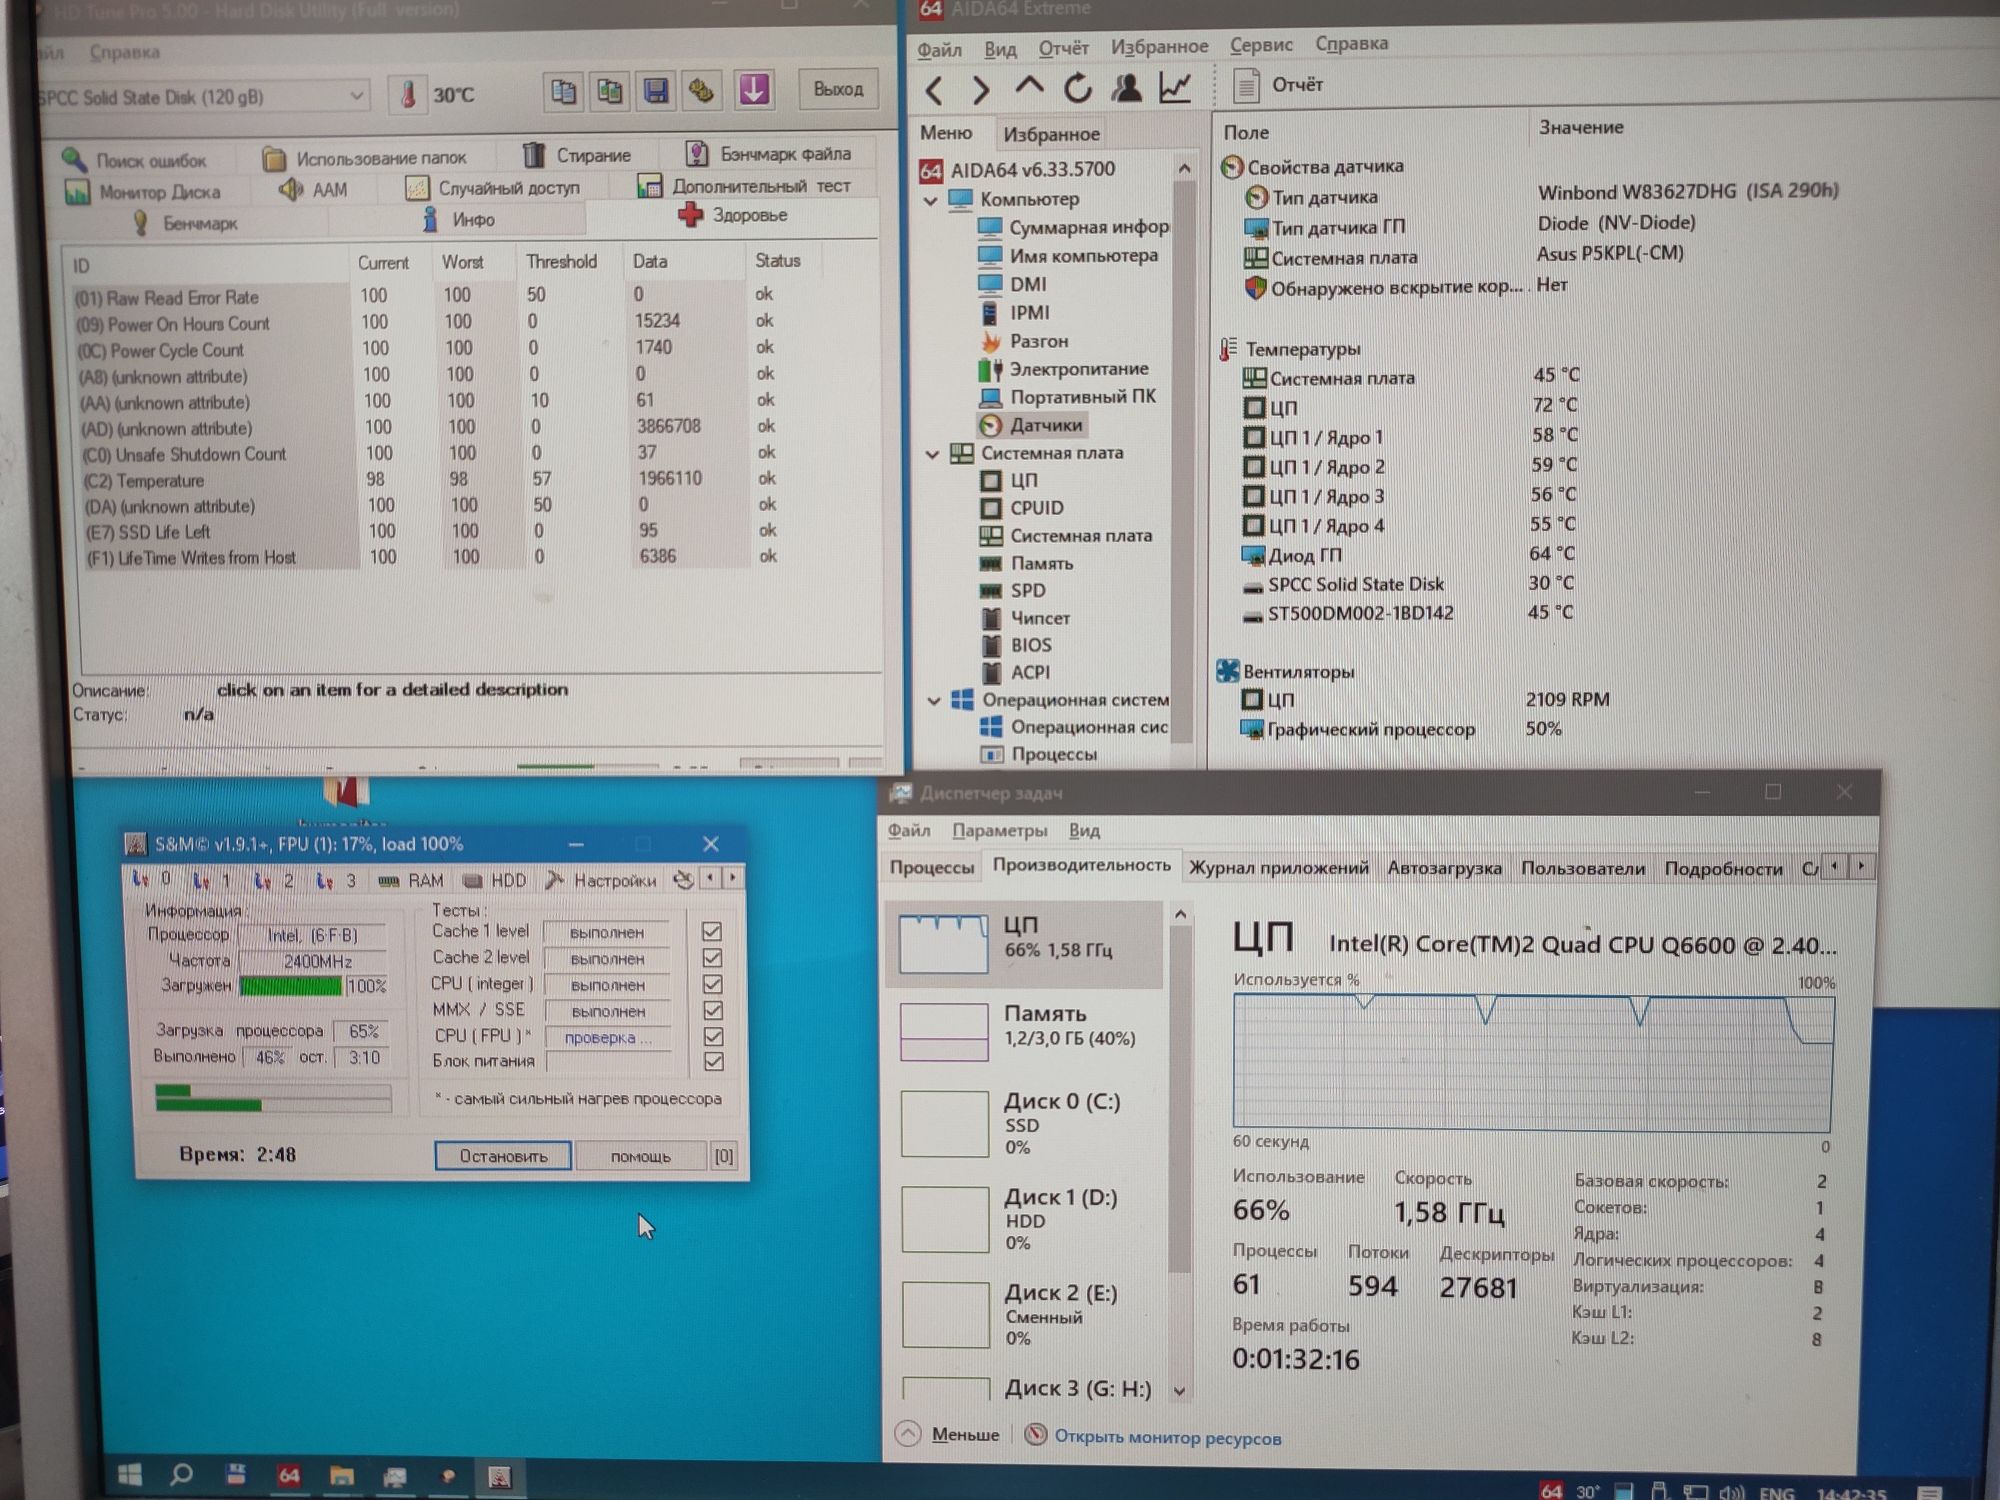This screenshot has height=1500, width=2000.
Task: Collapse the Операционная система tree node
Action: click(934, 701)
